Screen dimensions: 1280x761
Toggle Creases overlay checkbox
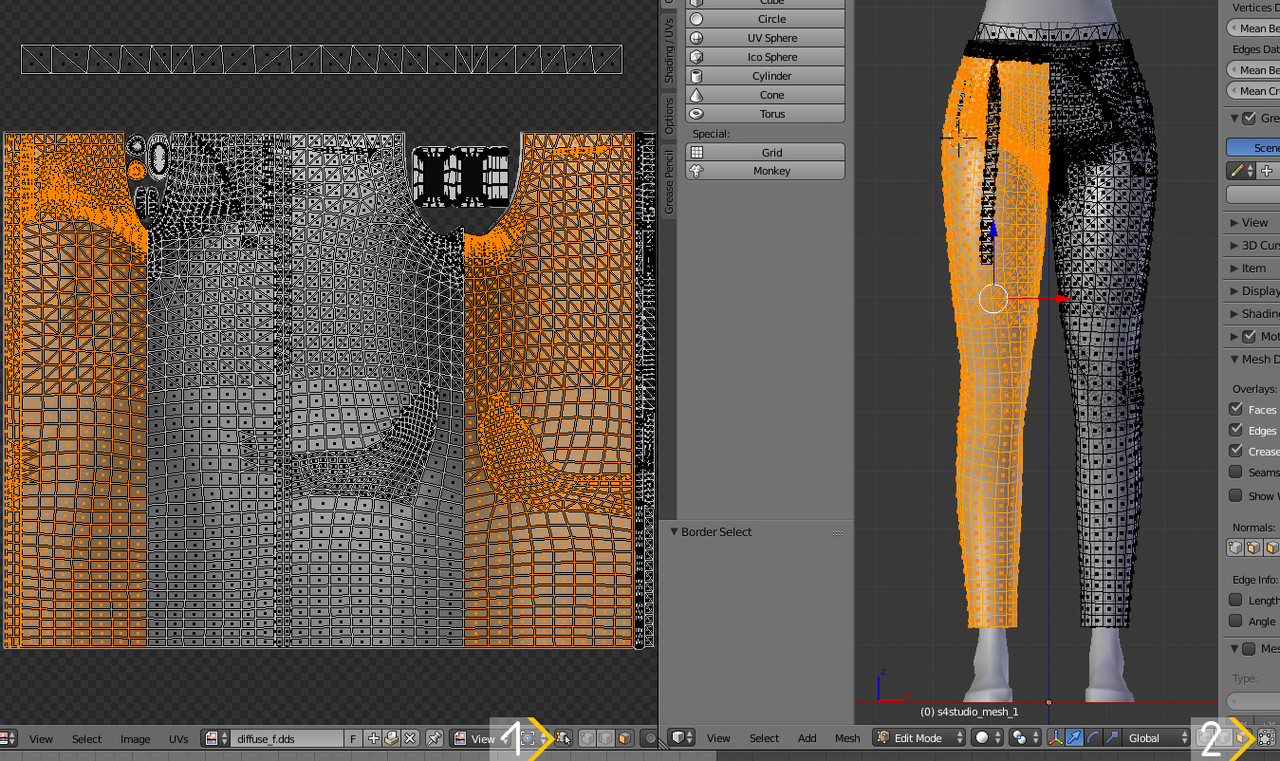click(x=1236, y=451)
